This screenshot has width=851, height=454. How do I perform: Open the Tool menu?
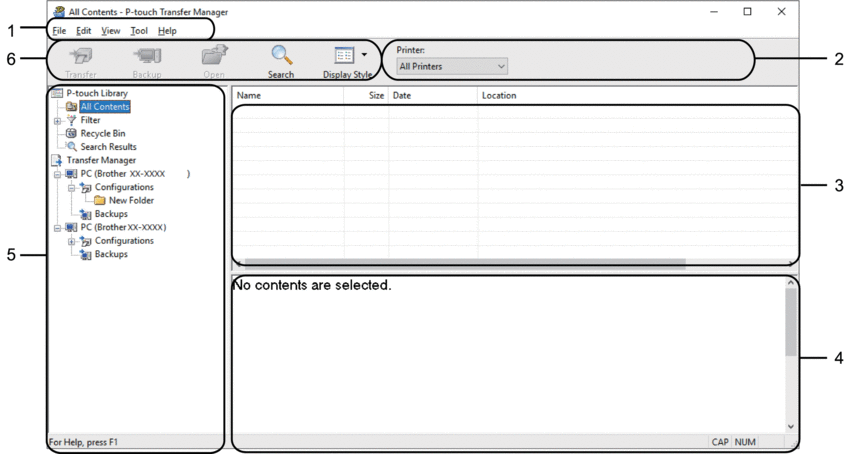pos(139,31)
